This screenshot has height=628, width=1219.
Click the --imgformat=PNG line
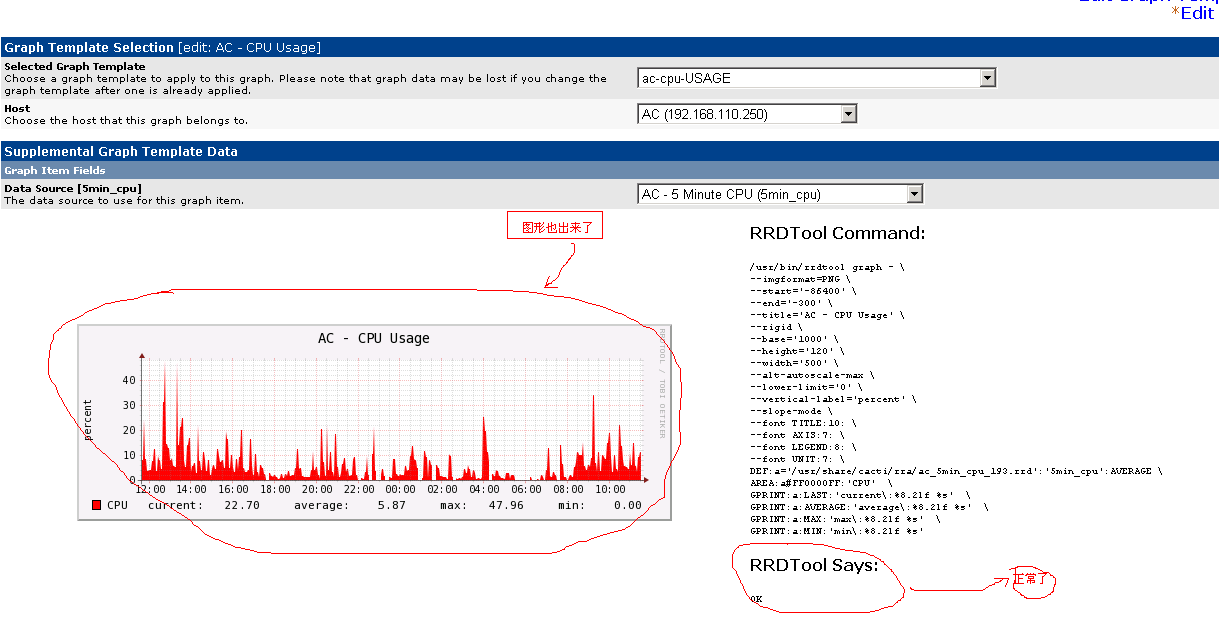(802, 279)
